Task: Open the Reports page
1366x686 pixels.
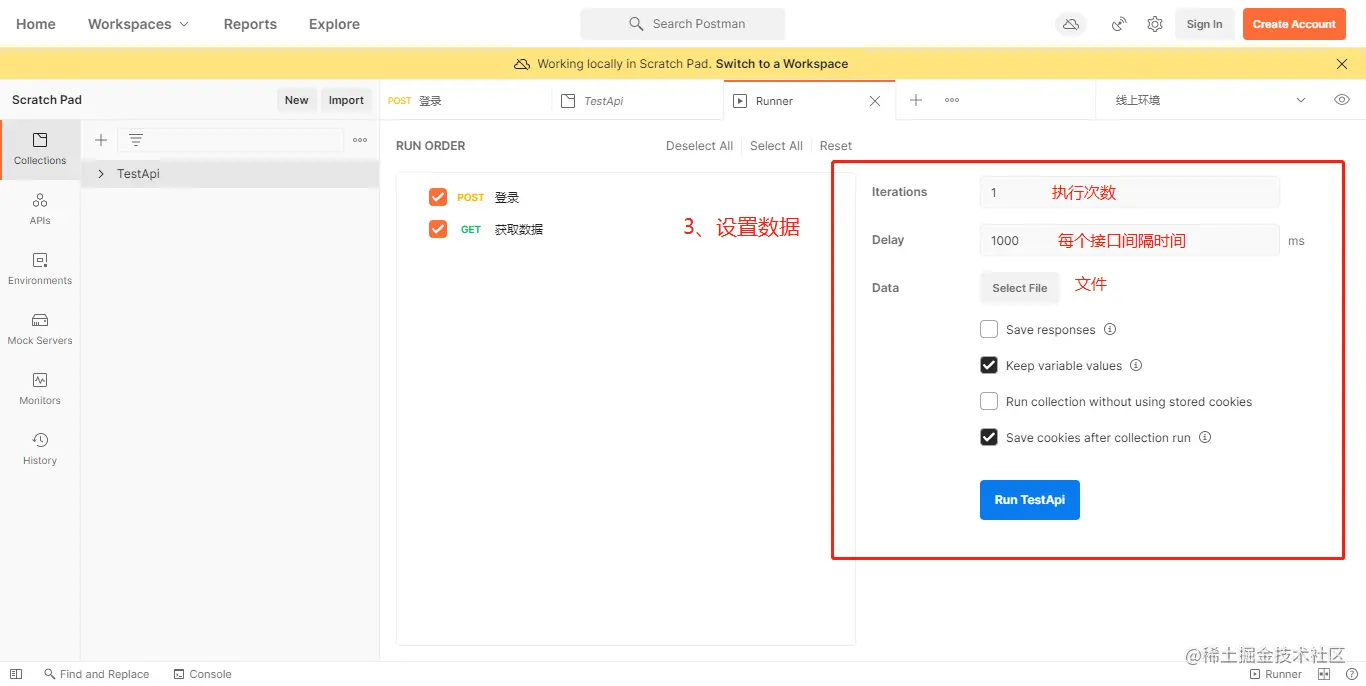Action: [x=250, y=24]
